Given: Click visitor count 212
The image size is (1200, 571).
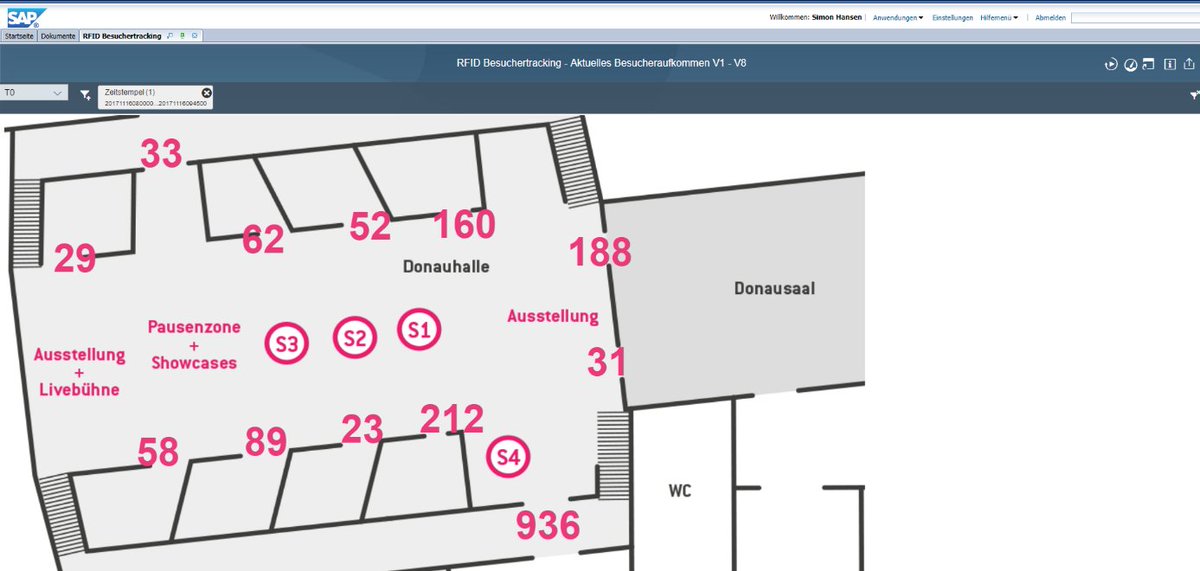Looking at the screenshot, I should tap(452, 418).
